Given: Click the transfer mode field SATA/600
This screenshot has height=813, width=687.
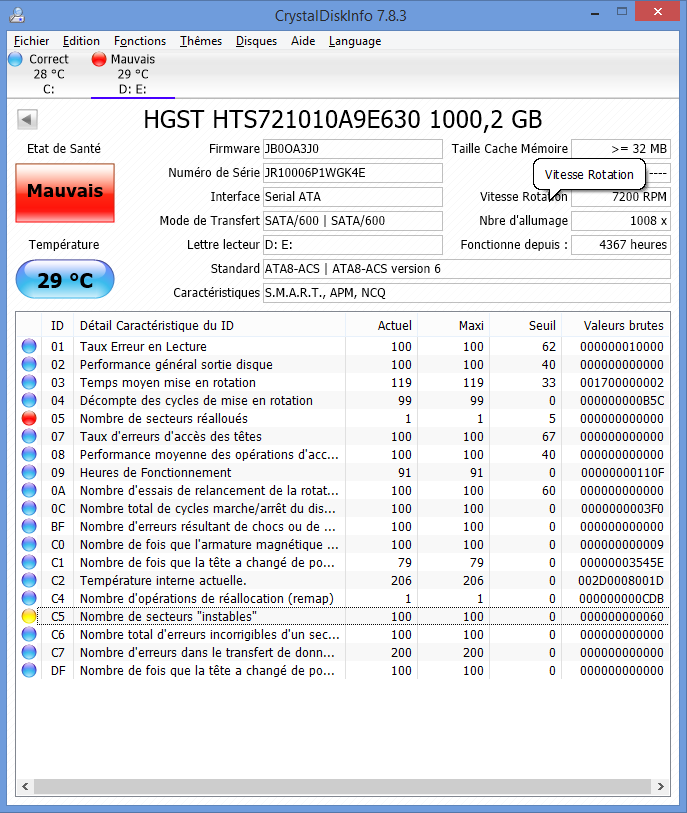Looking at the screenshot, I should (353, 221).
